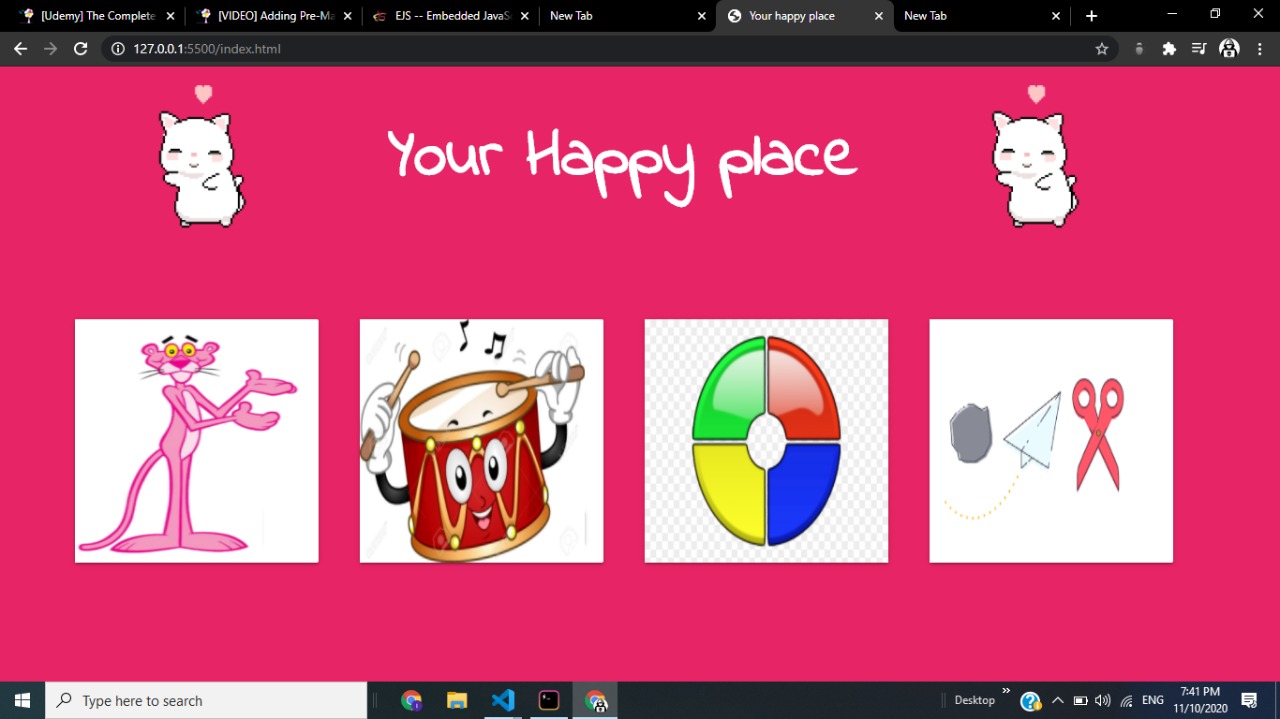Open the Chrome three-dot menu
Viewport: 1280px width, 719px height.
pyautogui.click(x=1260, y=48)
